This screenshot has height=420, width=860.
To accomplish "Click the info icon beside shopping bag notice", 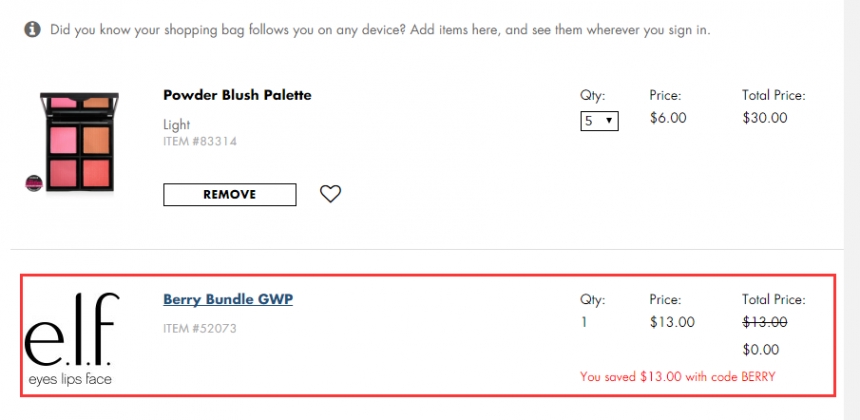I will (x=32, y=30).
